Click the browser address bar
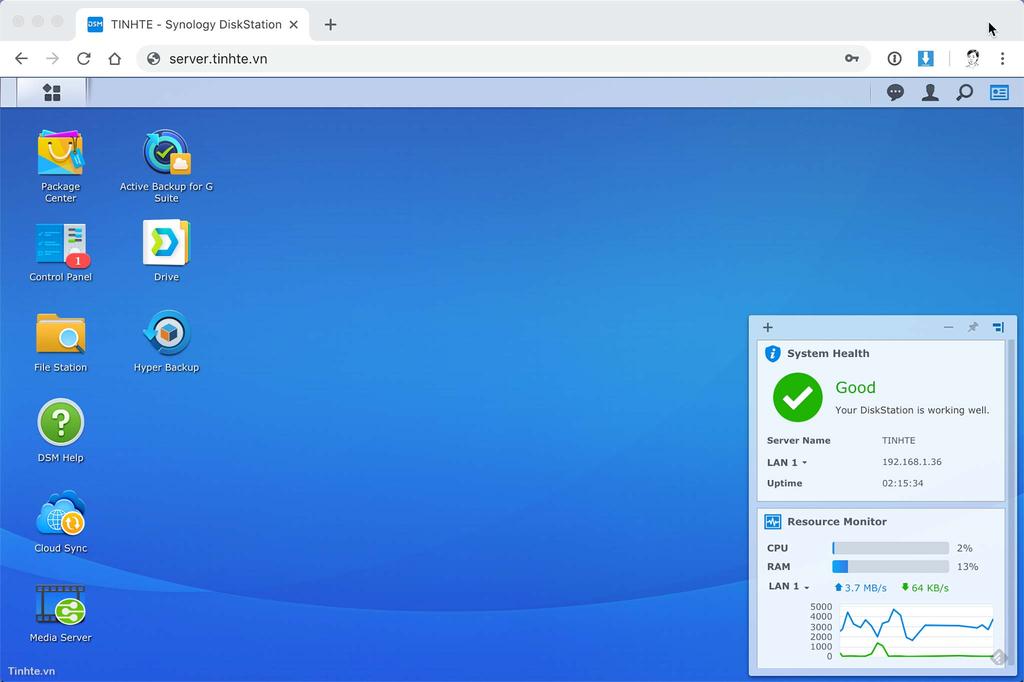The image size is (1024, 682). point(504,59)
